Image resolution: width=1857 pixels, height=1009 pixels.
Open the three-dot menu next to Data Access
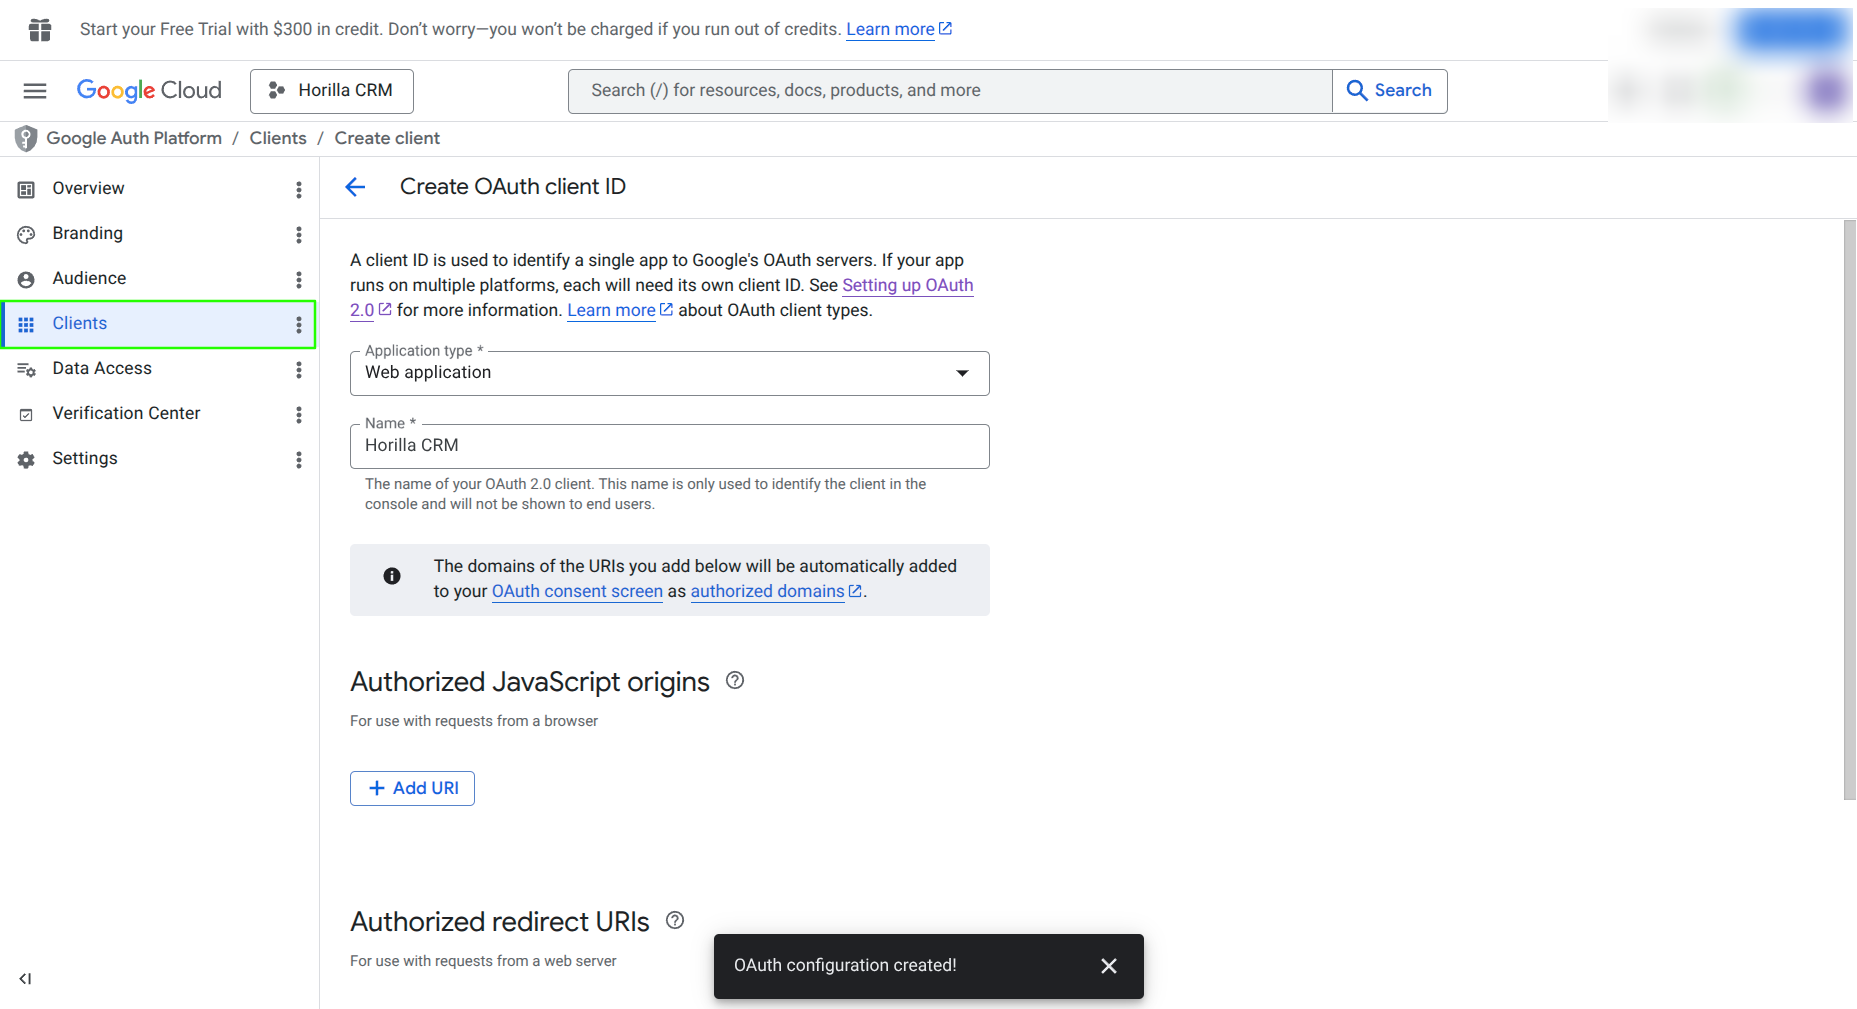pyautogui.click(x=298, y=369)
